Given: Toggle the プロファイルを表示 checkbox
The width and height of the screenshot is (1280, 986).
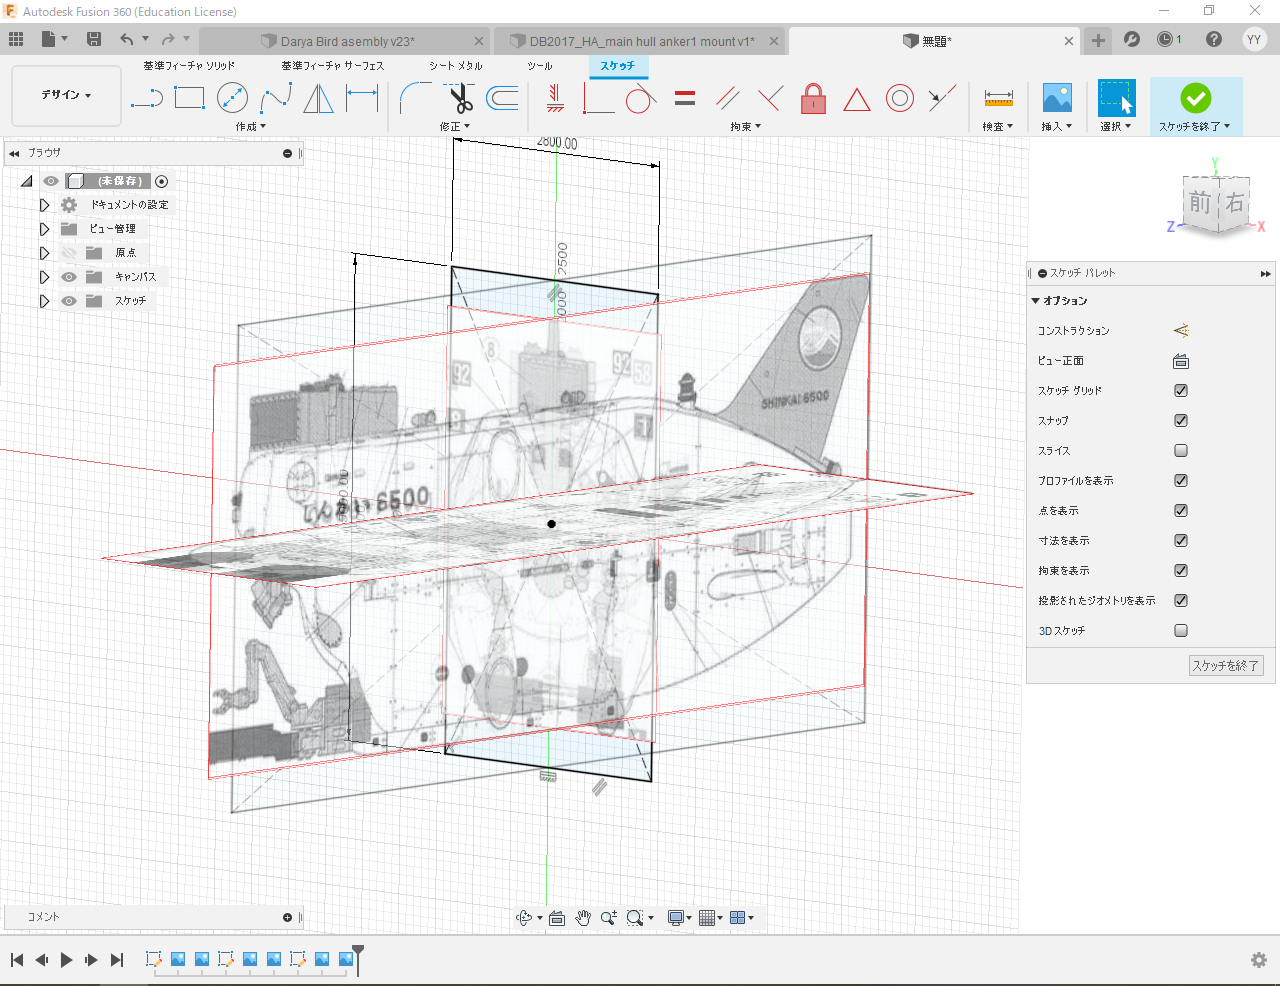Looking at the screenshot, I should tap(1181, 481).
